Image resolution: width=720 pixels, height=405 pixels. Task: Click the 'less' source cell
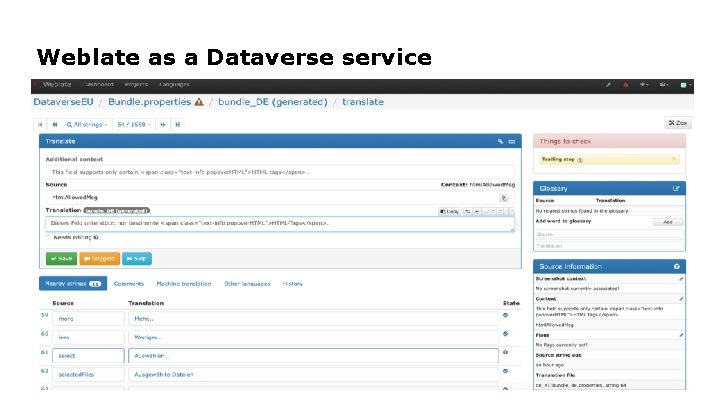[x=88, y=337]
